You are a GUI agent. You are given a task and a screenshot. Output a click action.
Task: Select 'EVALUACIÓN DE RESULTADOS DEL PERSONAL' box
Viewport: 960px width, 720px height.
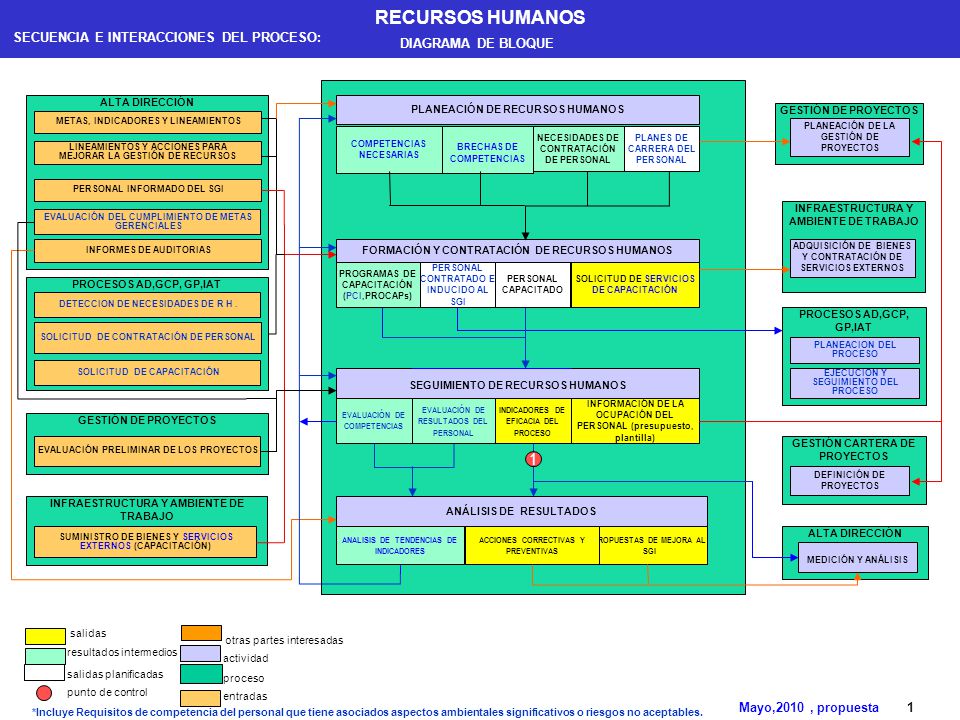pyautogui.click(x=454, y=421)
